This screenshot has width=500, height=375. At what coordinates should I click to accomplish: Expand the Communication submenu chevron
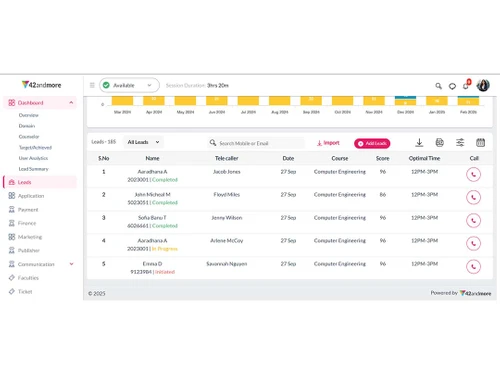71,264
